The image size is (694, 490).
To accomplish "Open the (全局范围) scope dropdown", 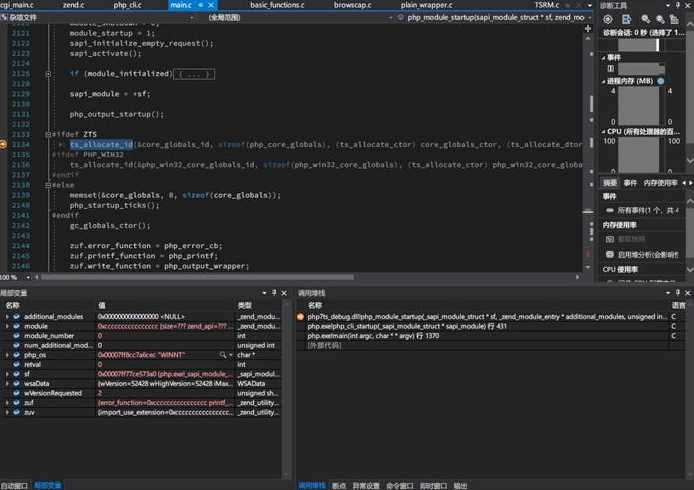I will coord(390,17).
